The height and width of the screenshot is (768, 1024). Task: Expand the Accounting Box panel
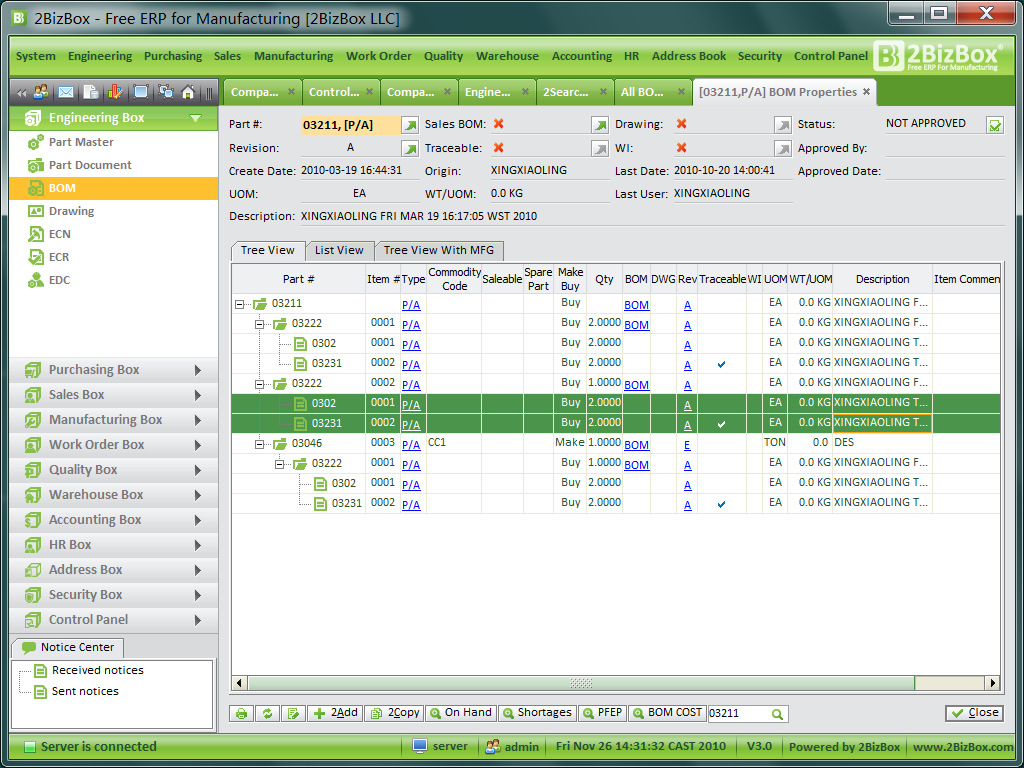pyautogui.click(x=114, y=520)
